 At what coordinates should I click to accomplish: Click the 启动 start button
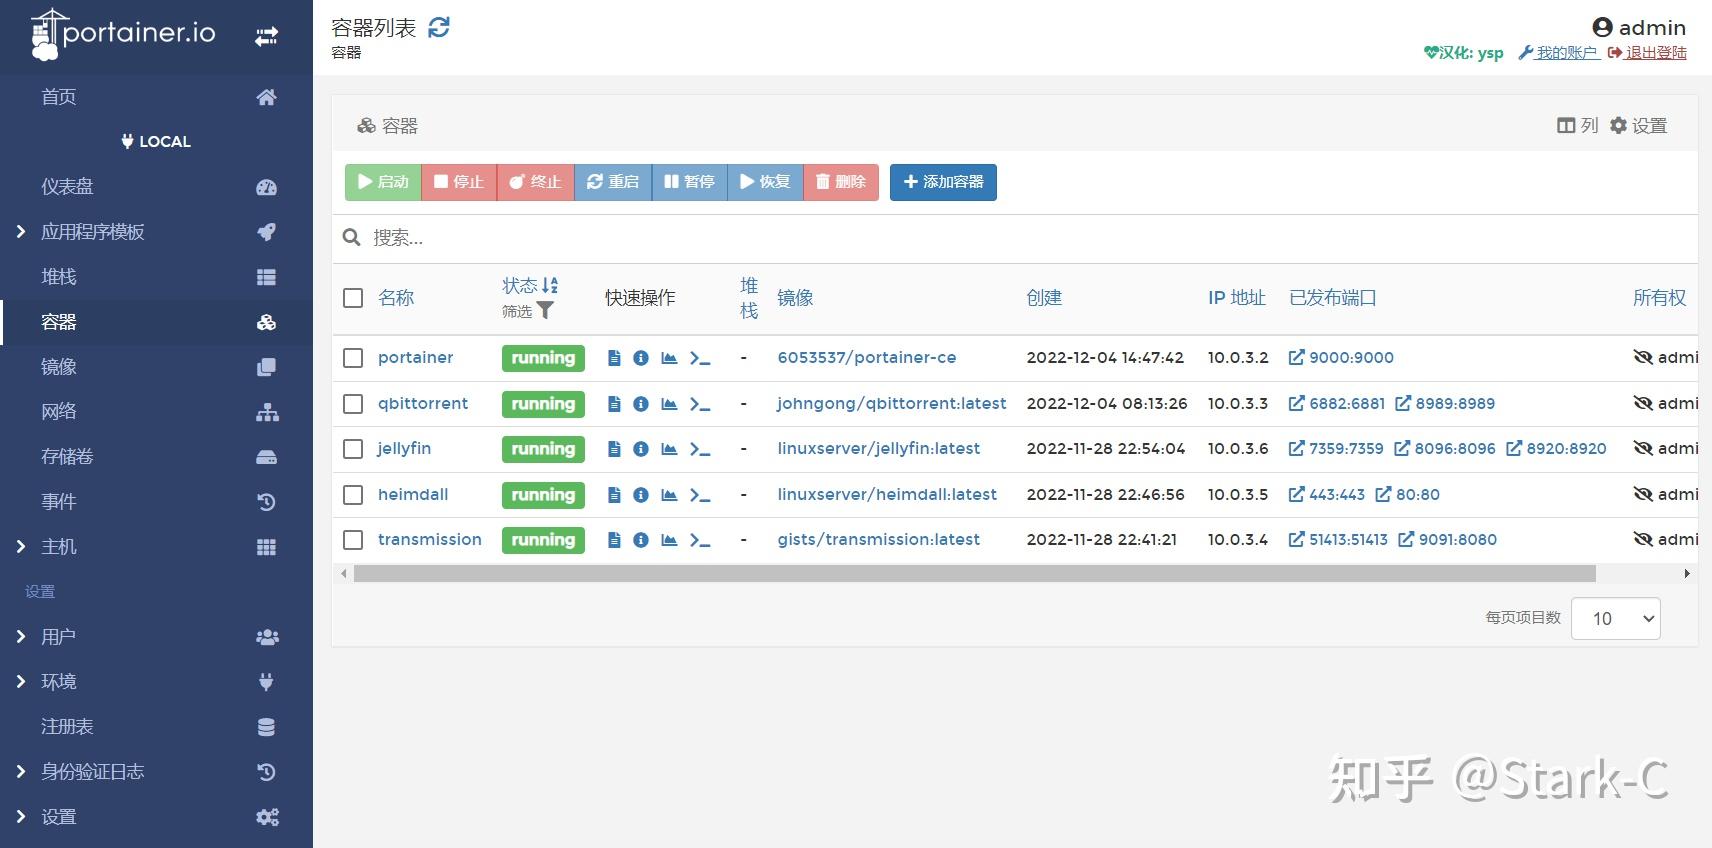click(x=383, y=182)
